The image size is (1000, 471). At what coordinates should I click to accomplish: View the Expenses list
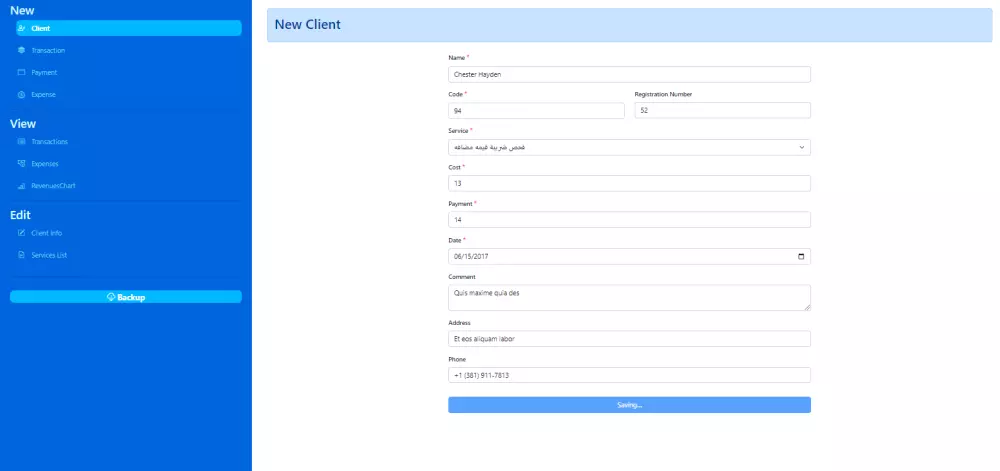click(x=129, y=164)
